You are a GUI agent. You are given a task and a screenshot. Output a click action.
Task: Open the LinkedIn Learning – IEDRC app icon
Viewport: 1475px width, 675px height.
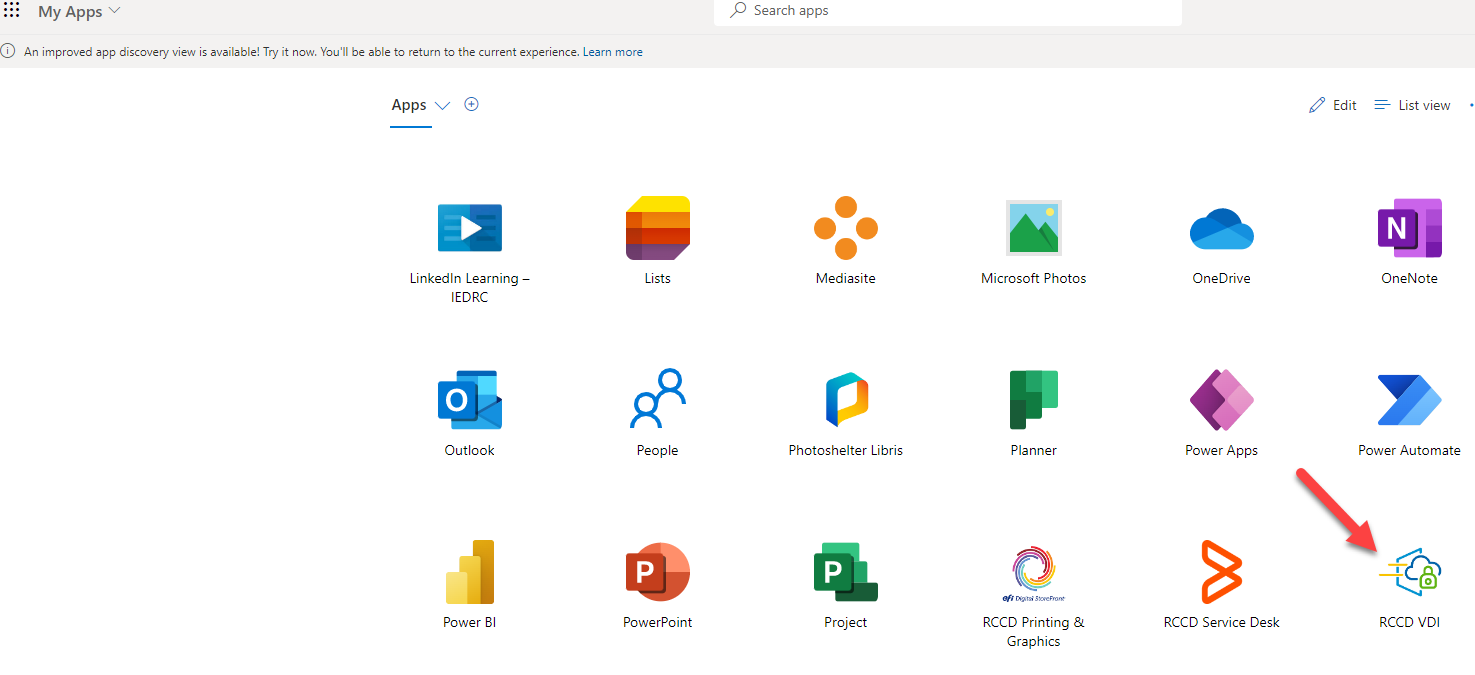(x=469, y=228)
